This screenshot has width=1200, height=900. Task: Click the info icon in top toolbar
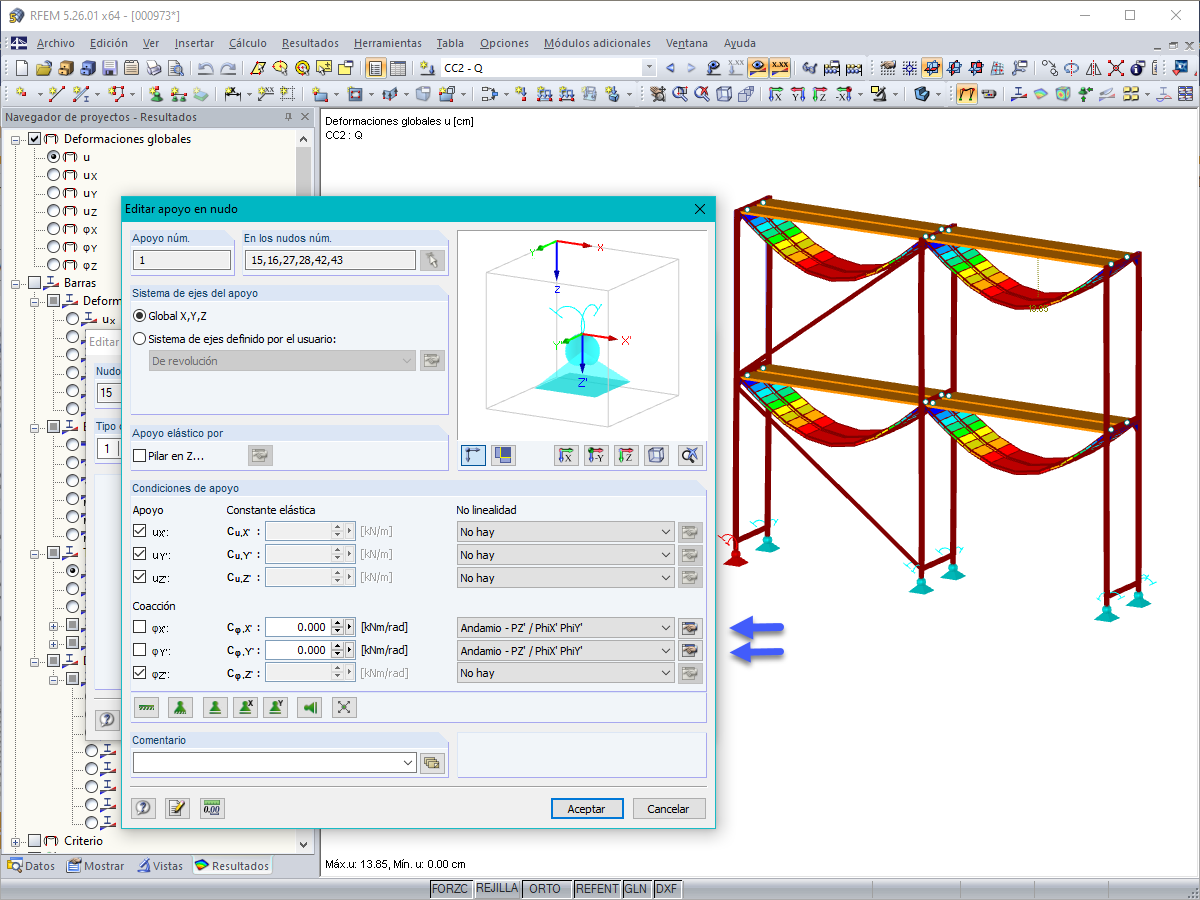(x=1137, y=68)
